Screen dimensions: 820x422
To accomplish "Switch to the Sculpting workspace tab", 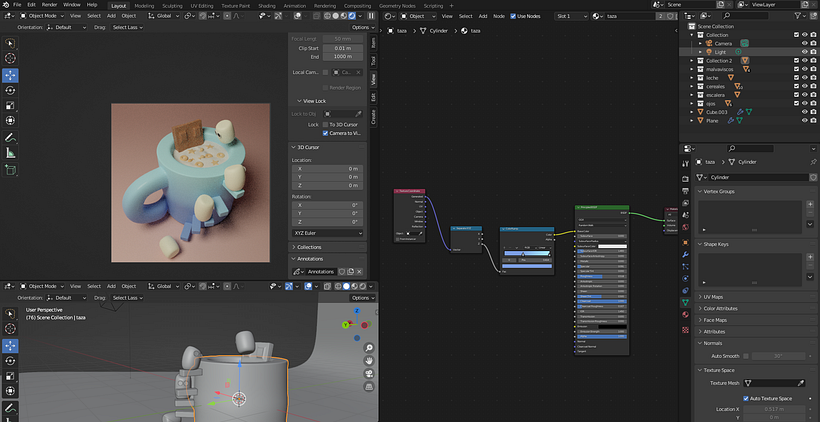I will pyautogui.click(x=172, y=5).
